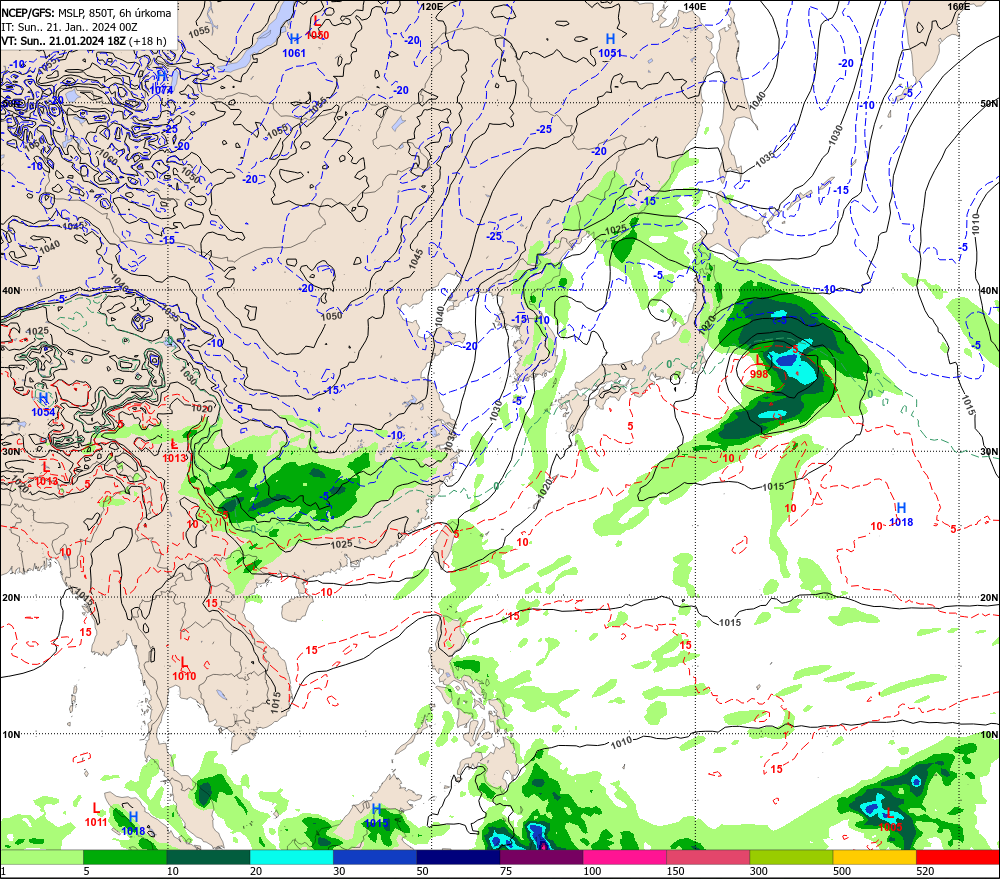Screen dimensions: 1000x879
Task: Select the blue 30–50 legend swatch
Action: coord(375,857)
